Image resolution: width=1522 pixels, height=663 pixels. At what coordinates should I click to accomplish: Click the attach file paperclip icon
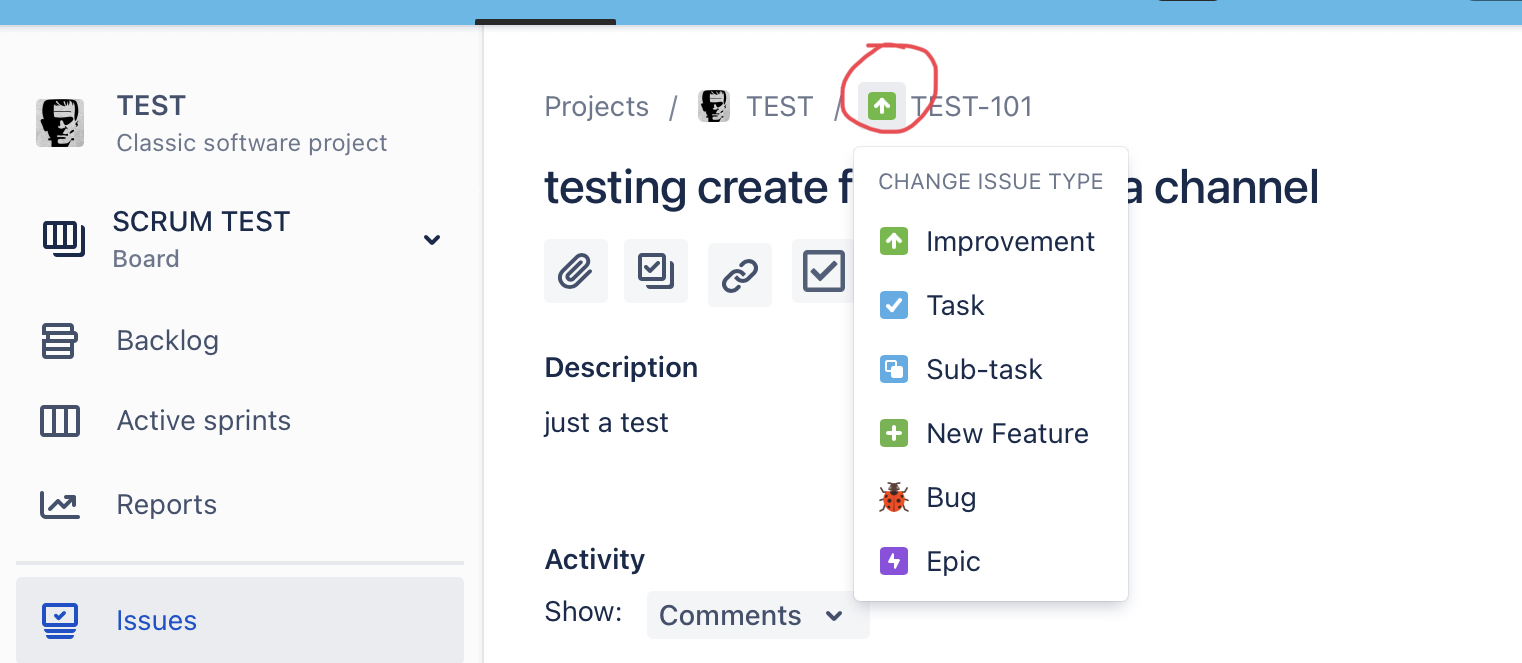coord(576,270)
